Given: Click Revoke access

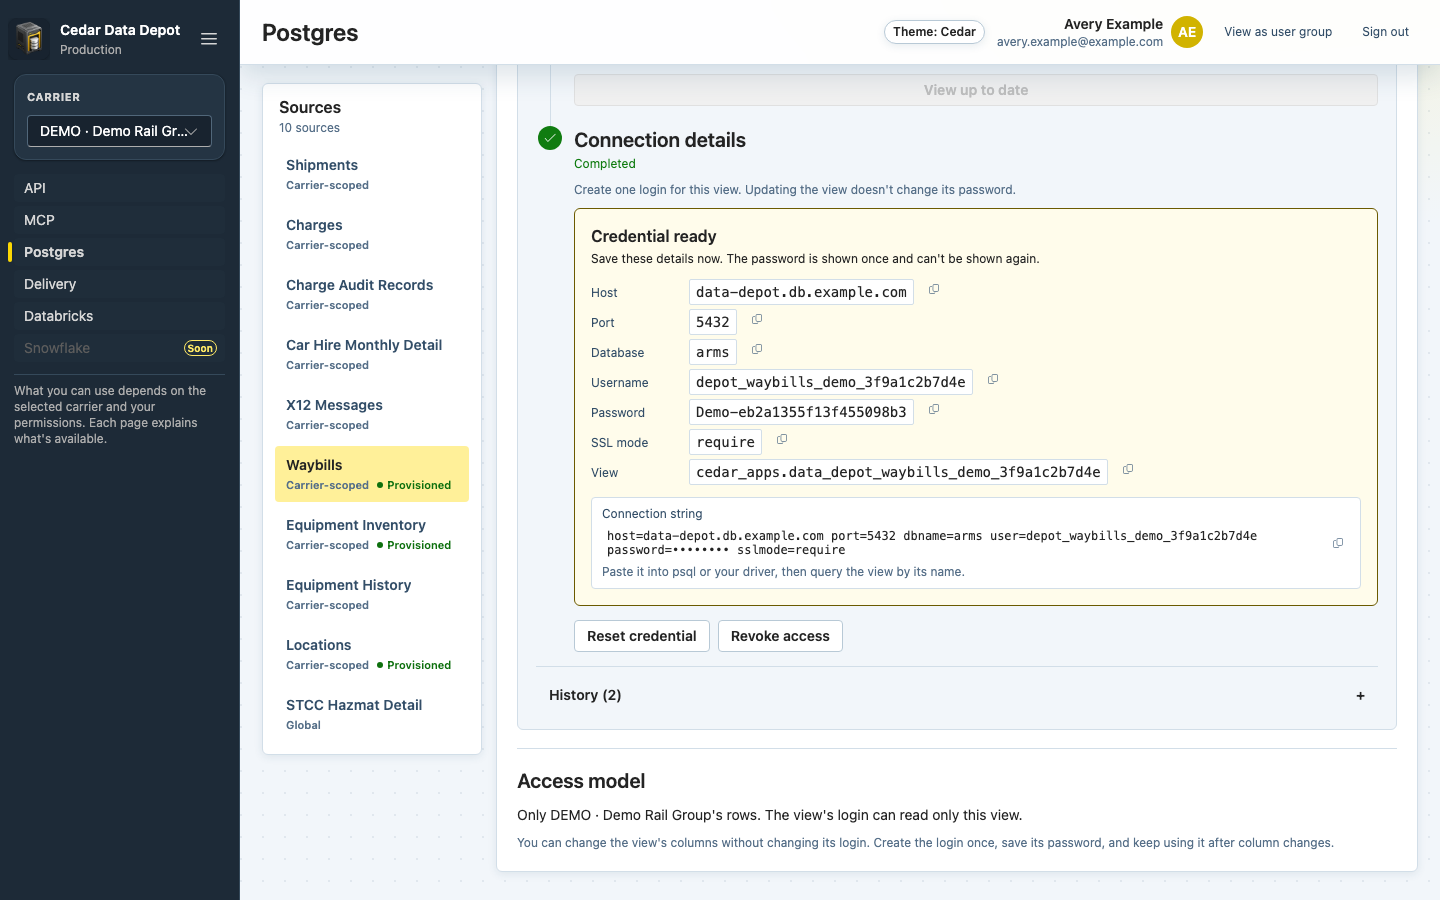Looking at the screenshot, I should [x=780, y=636].
